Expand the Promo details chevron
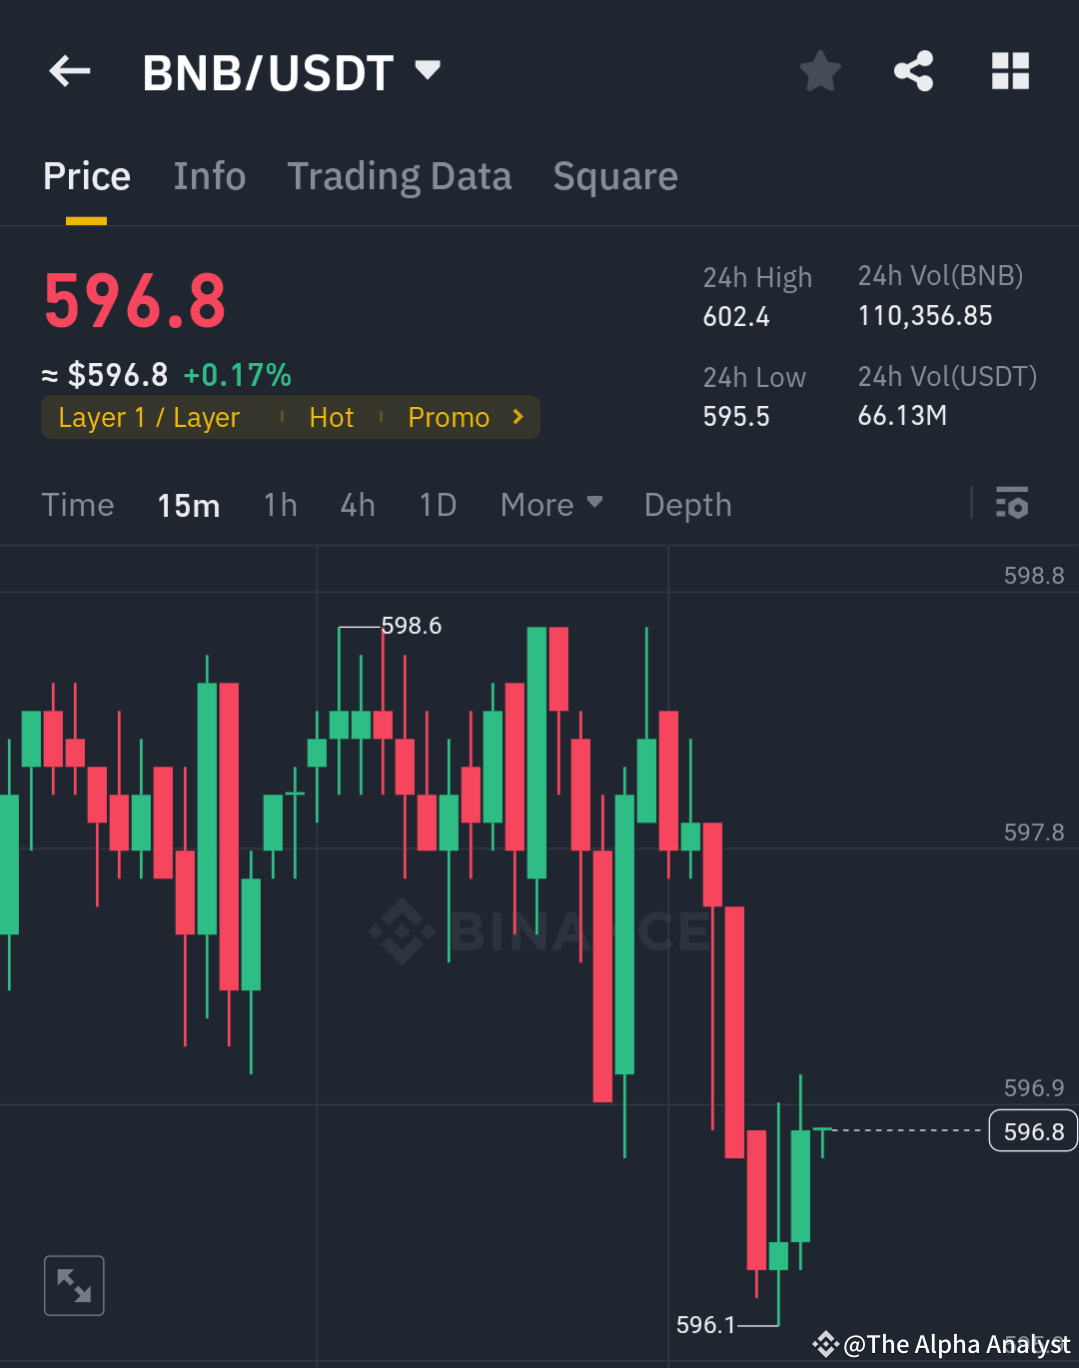1079x1368 pixels. click(x=518, y=417)
